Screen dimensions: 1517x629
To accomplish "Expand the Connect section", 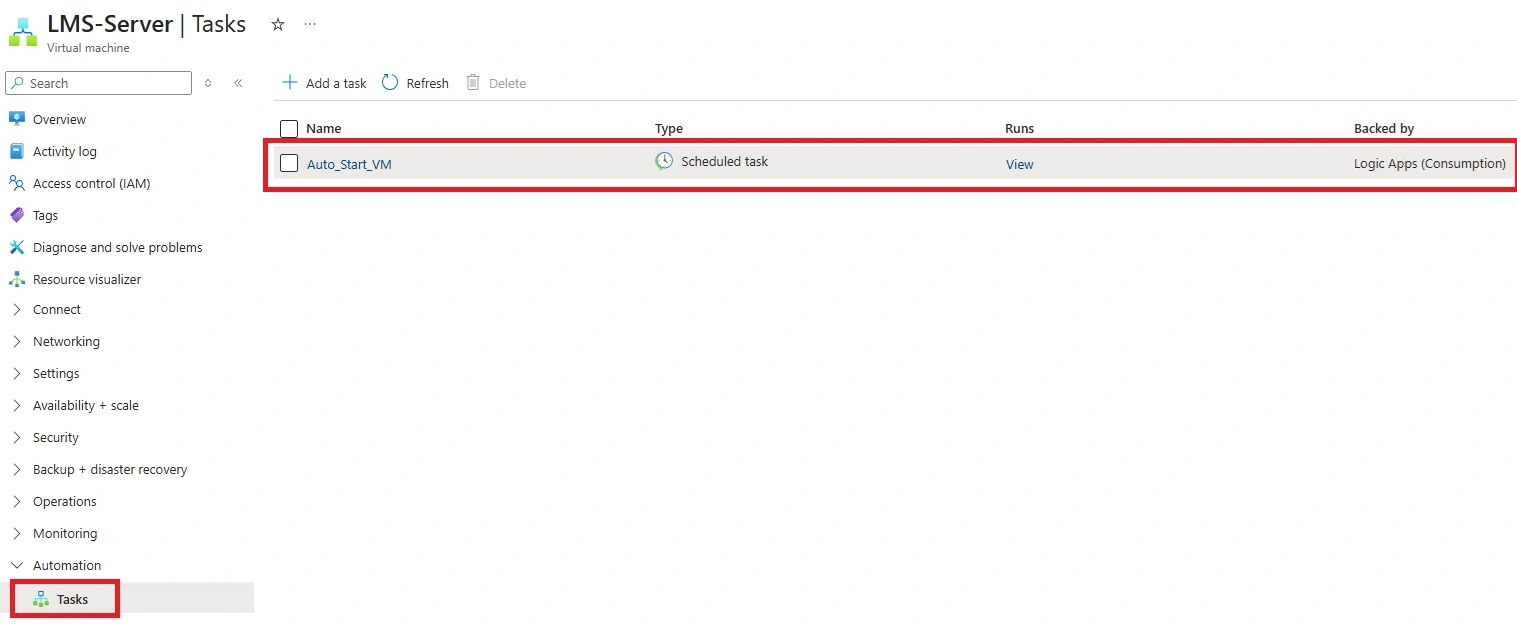I will 17,309.
